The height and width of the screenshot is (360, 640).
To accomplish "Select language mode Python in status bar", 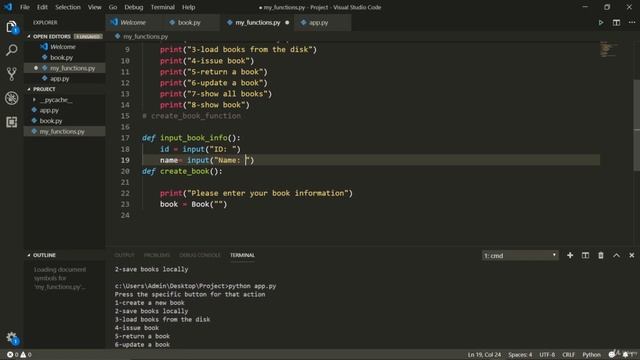I will pyautogui.click(x=591, y=355).
